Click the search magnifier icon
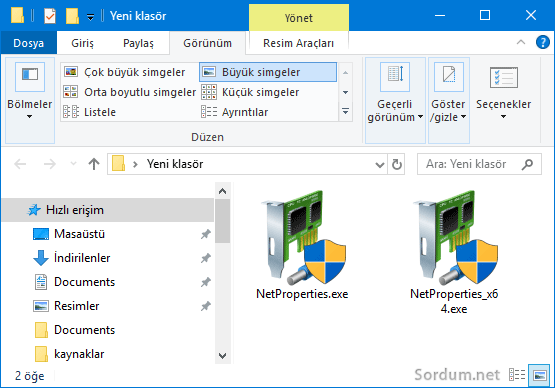The width and height of the screenshot is (555, 388). (x=527, y=164)
